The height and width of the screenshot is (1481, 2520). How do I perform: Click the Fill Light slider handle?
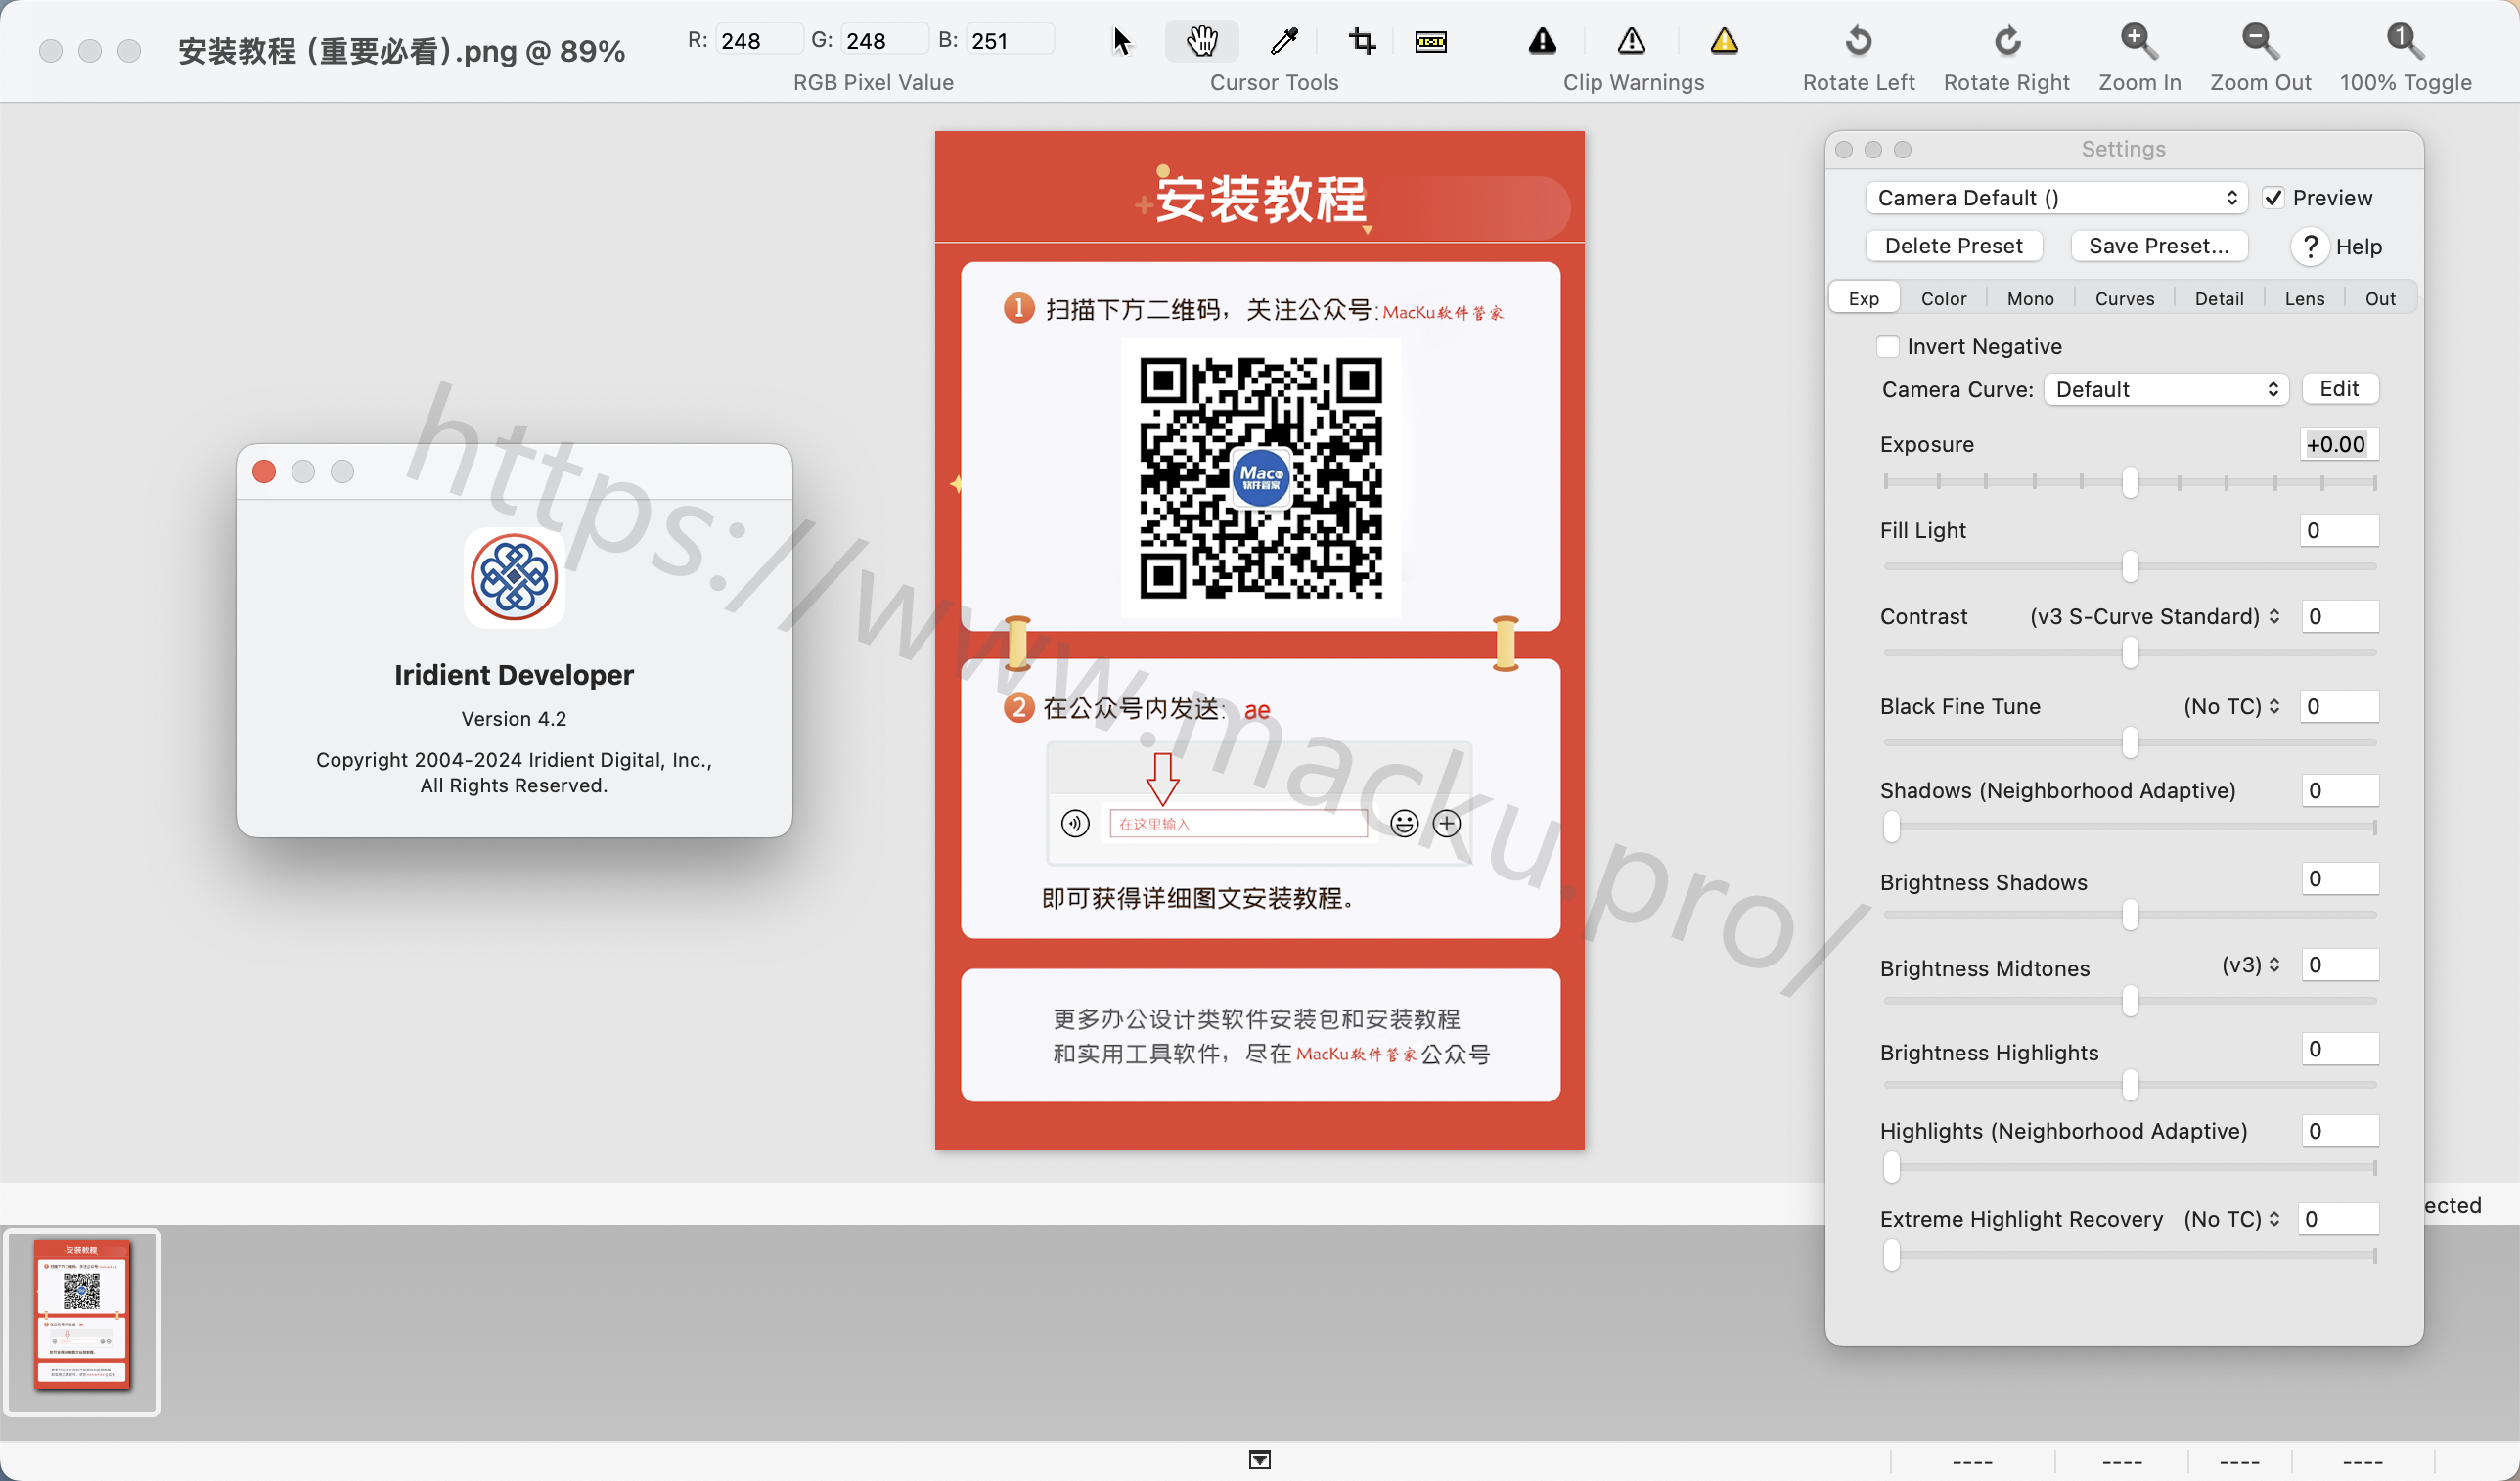tap(2130, 566)
